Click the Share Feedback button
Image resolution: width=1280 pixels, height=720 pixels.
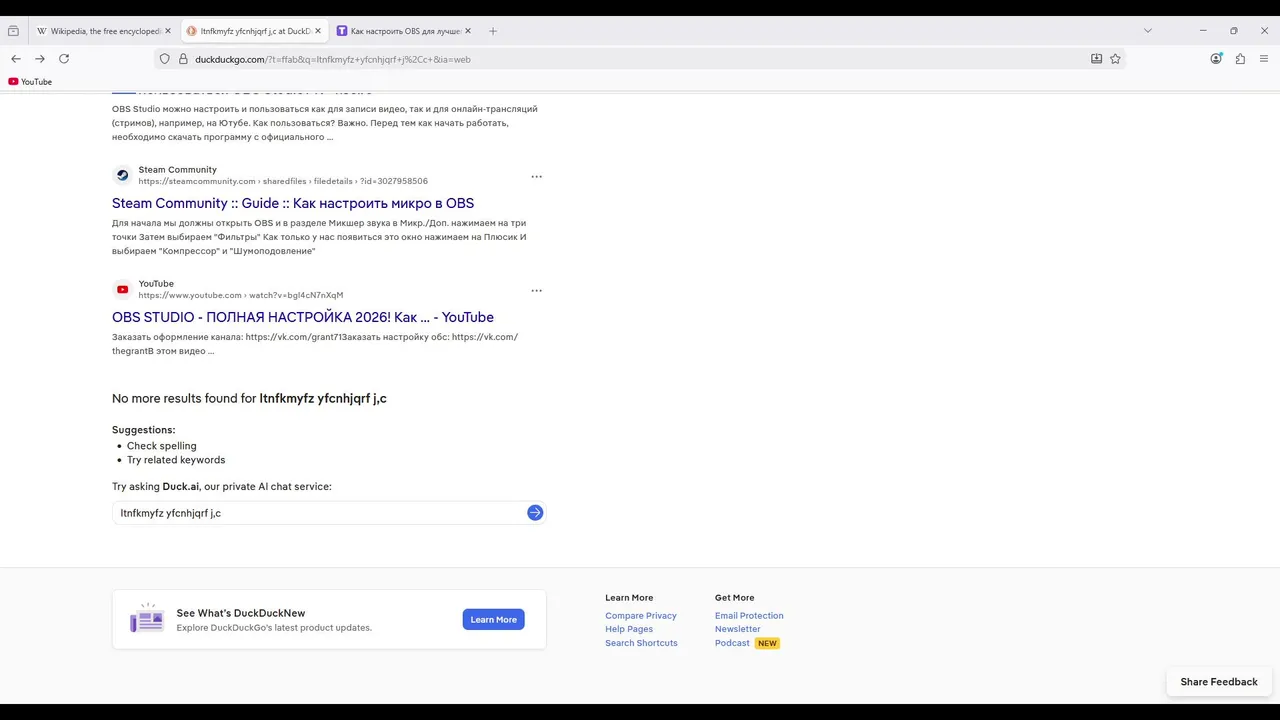pyautogui.click(x=1219, y=682)
